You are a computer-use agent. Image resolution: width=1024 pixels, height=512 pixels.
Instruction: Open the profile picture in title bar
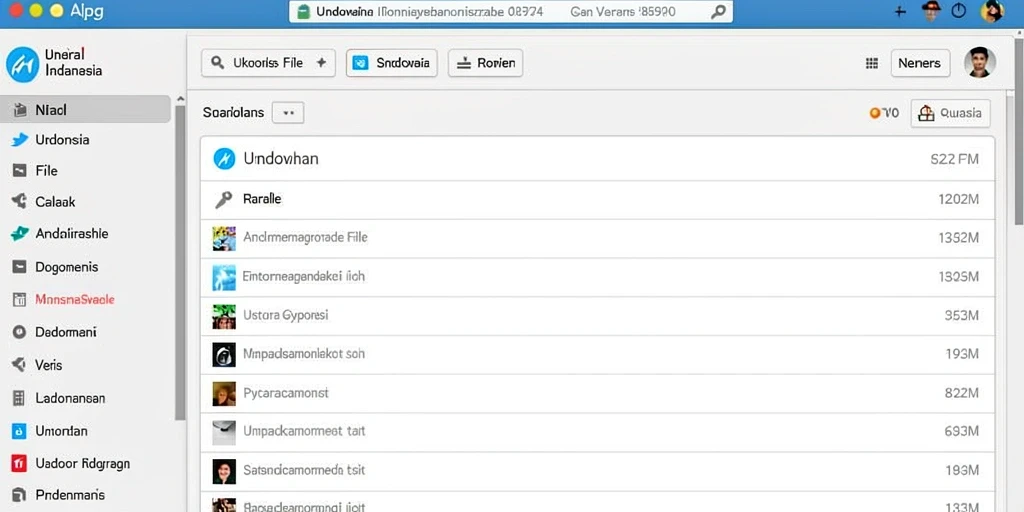pos(992,11)
